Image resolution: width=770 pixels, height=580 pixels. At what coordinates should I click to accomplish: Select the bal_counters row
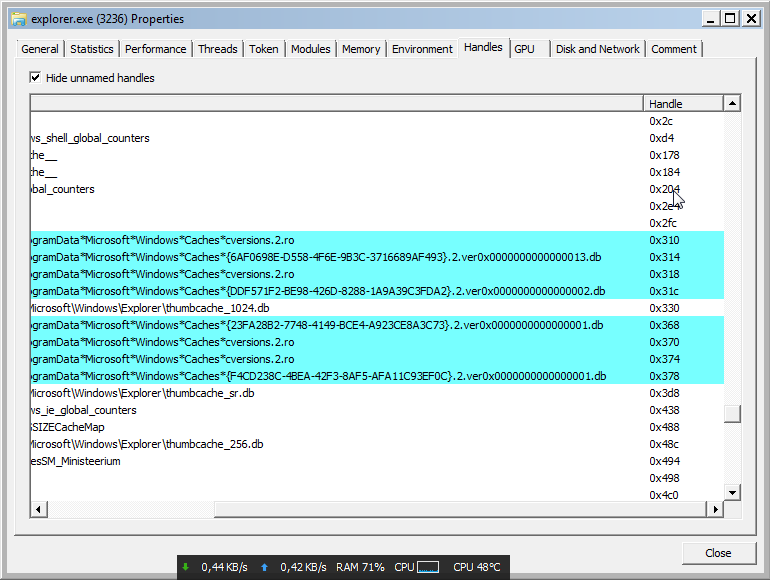377,189
